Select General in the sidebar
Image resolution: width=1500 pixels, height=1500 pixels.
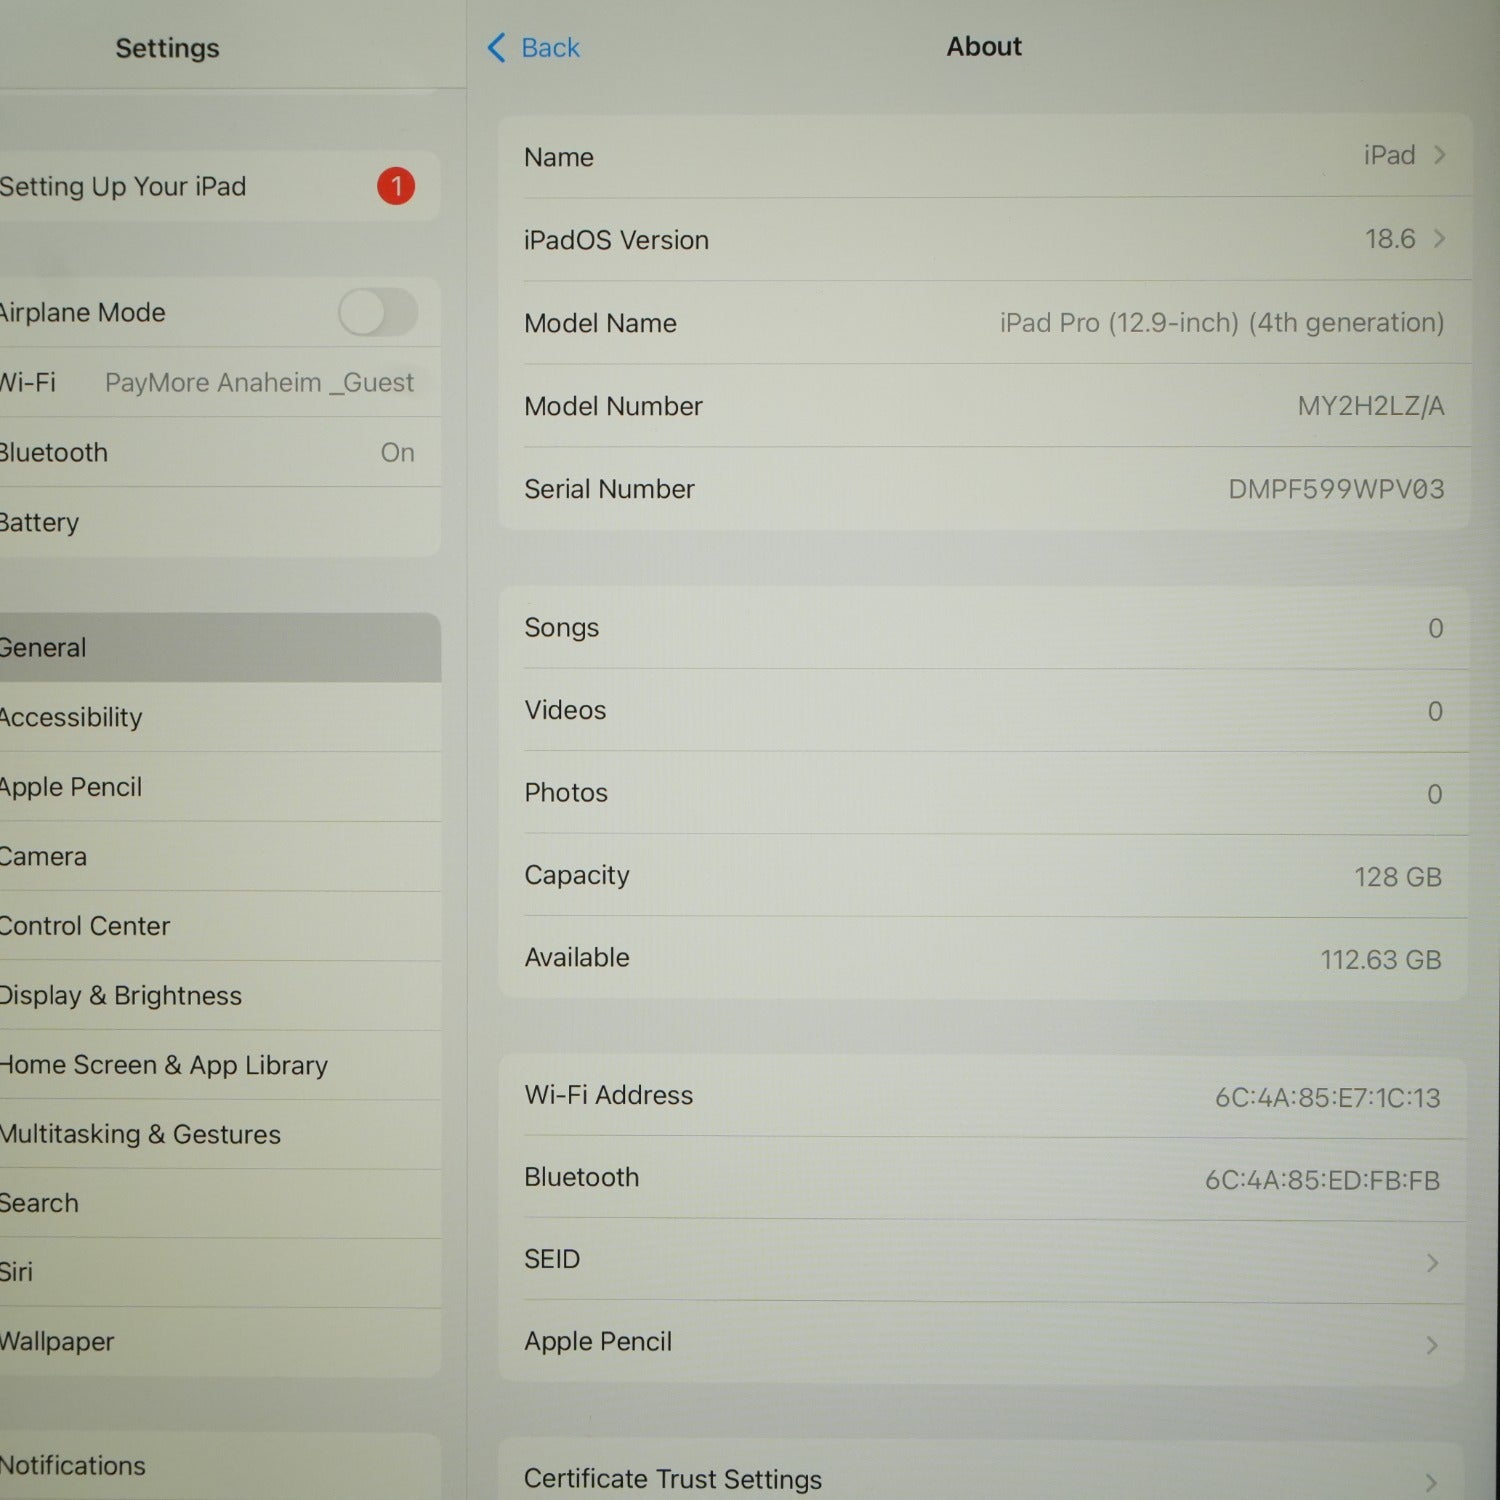[x=220, y=648]
